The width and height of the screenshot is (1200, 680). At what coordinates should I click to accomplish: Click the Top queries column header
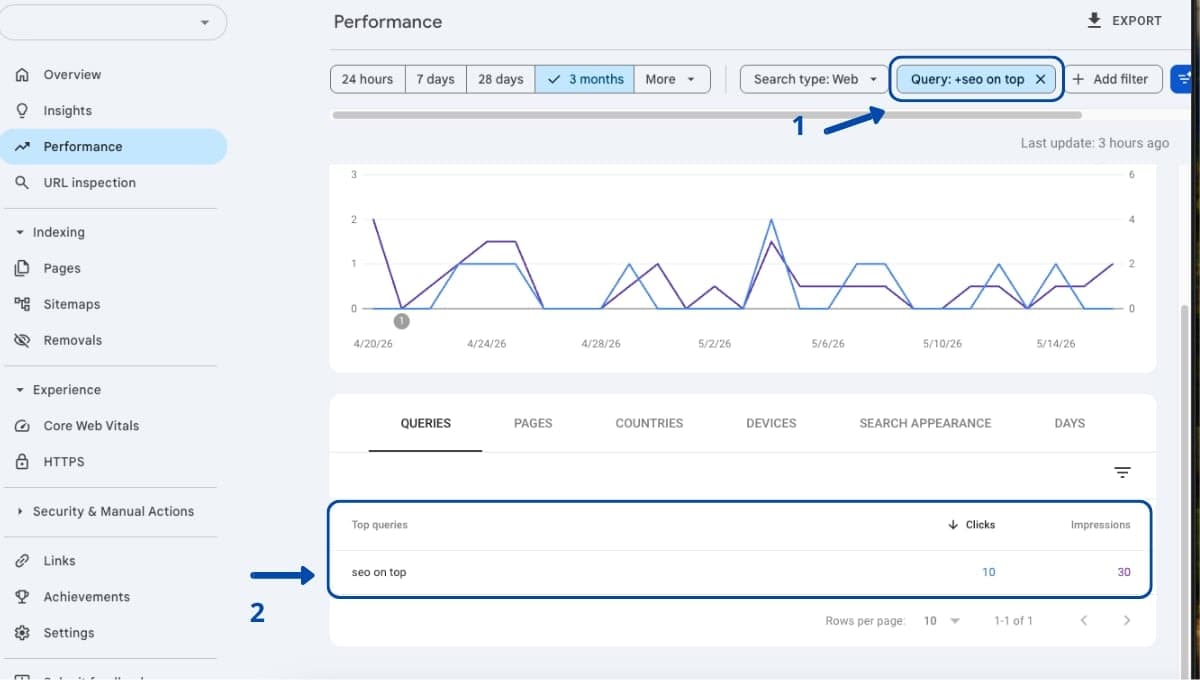pyautogui.click(x=379, y=524)
